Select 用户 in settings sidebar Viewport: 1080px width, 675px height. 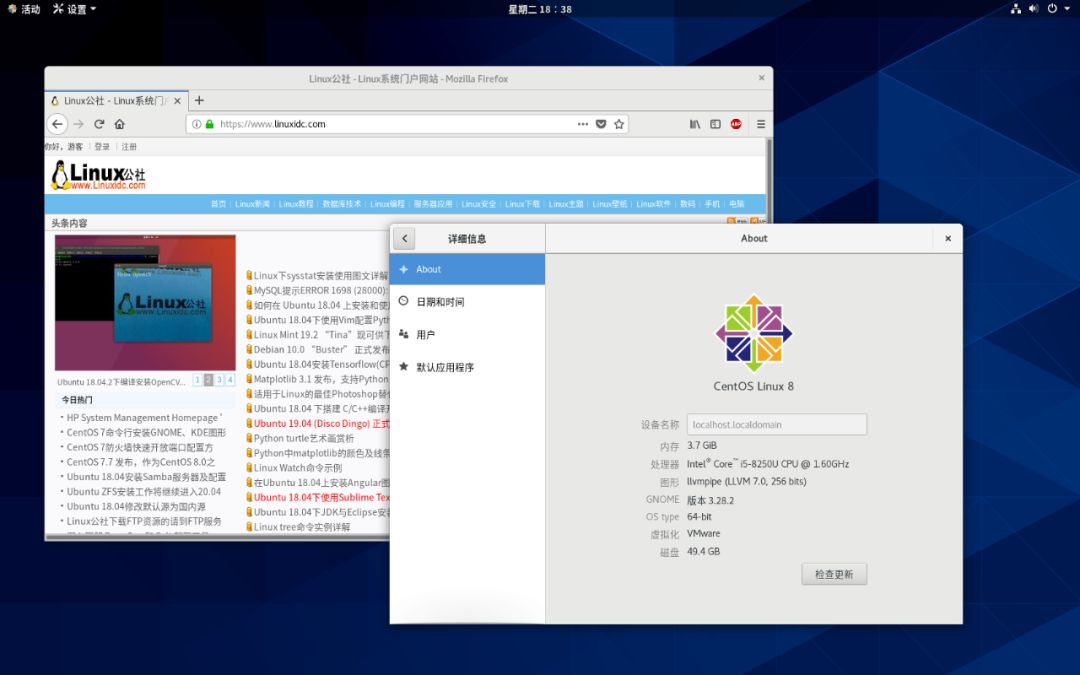pos(467,335)
